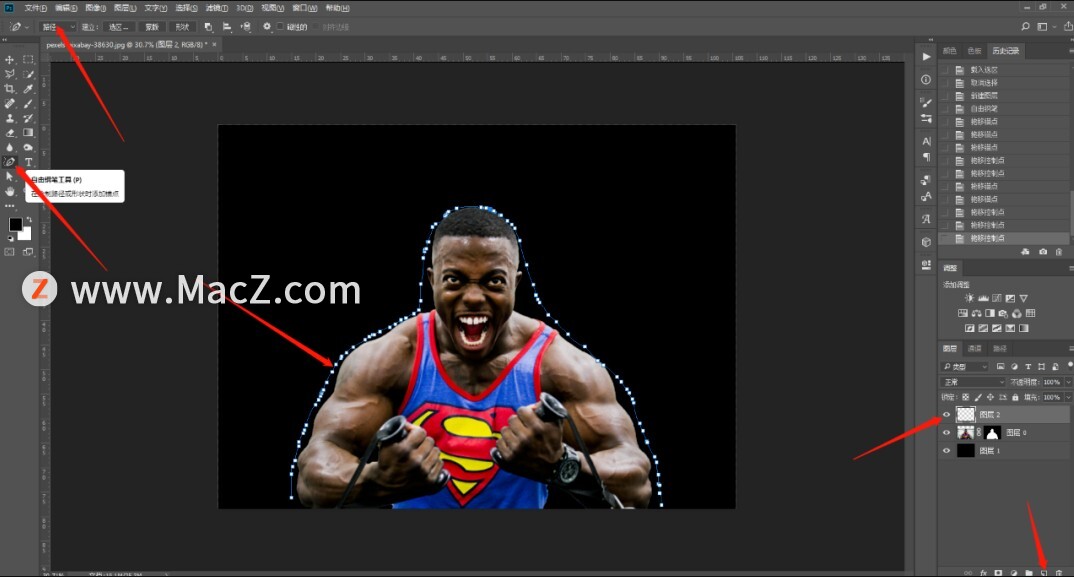Click the 形状 button in options bar
Image resolution: width=1074 pixels, height=577 pixels.
(182, 27)
